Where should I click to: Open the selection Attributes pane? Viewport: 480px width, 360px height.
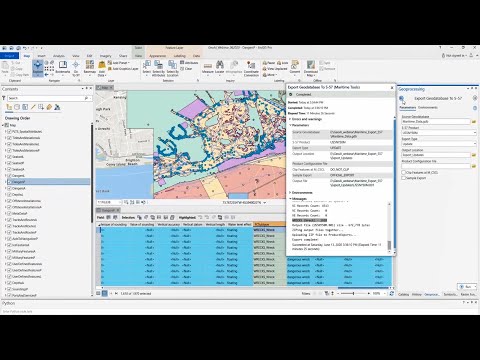click(189, 63)
